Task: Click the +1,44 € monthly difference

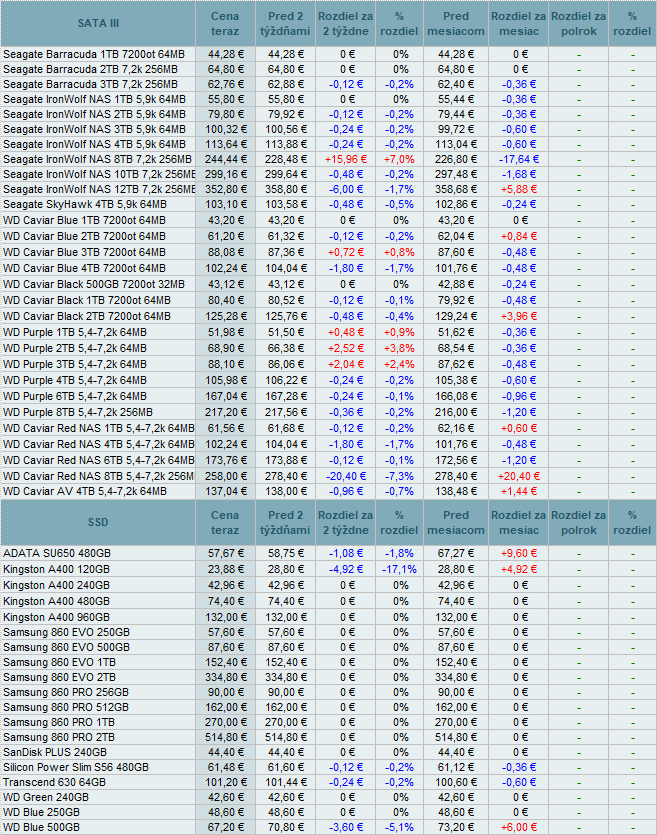Action: tap(519, 491)
